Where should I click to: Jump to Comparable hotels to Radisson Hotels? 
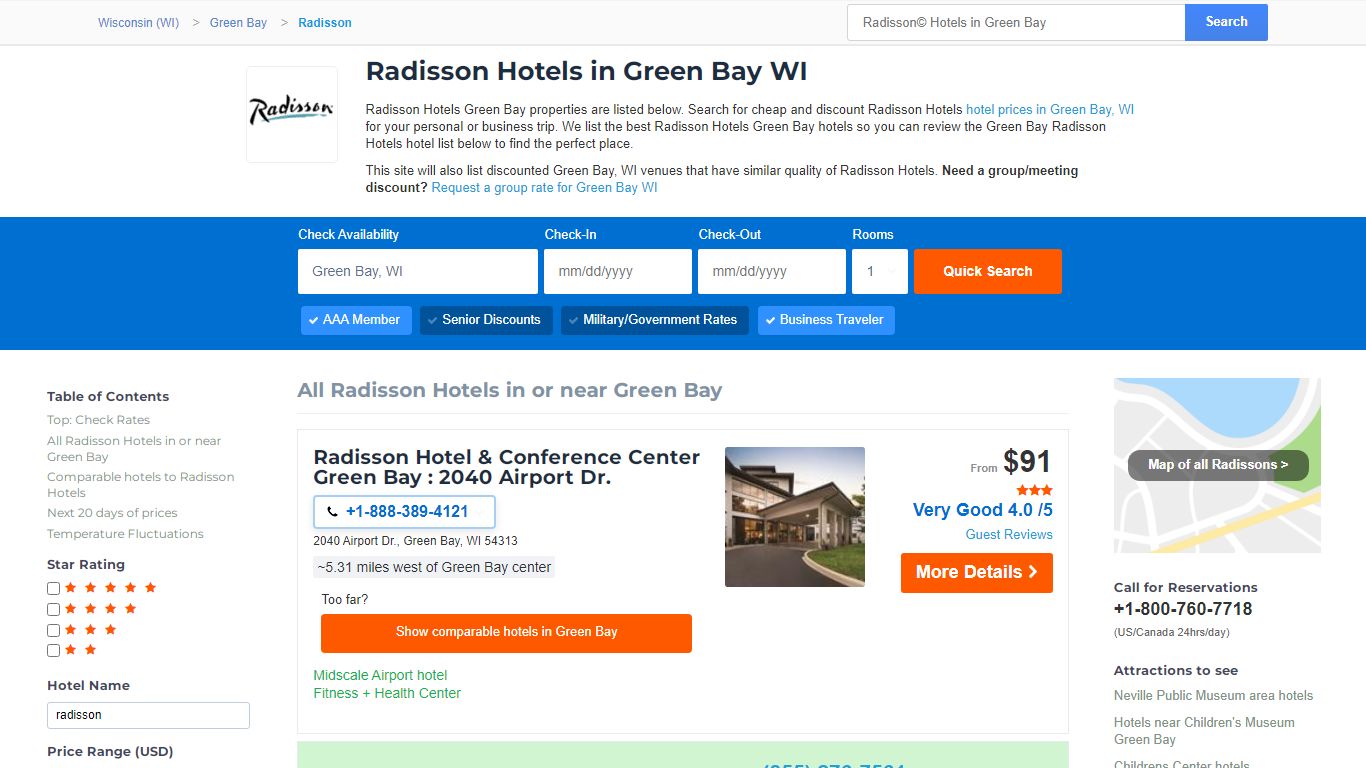pyautogui.click(x=141, y=485)
